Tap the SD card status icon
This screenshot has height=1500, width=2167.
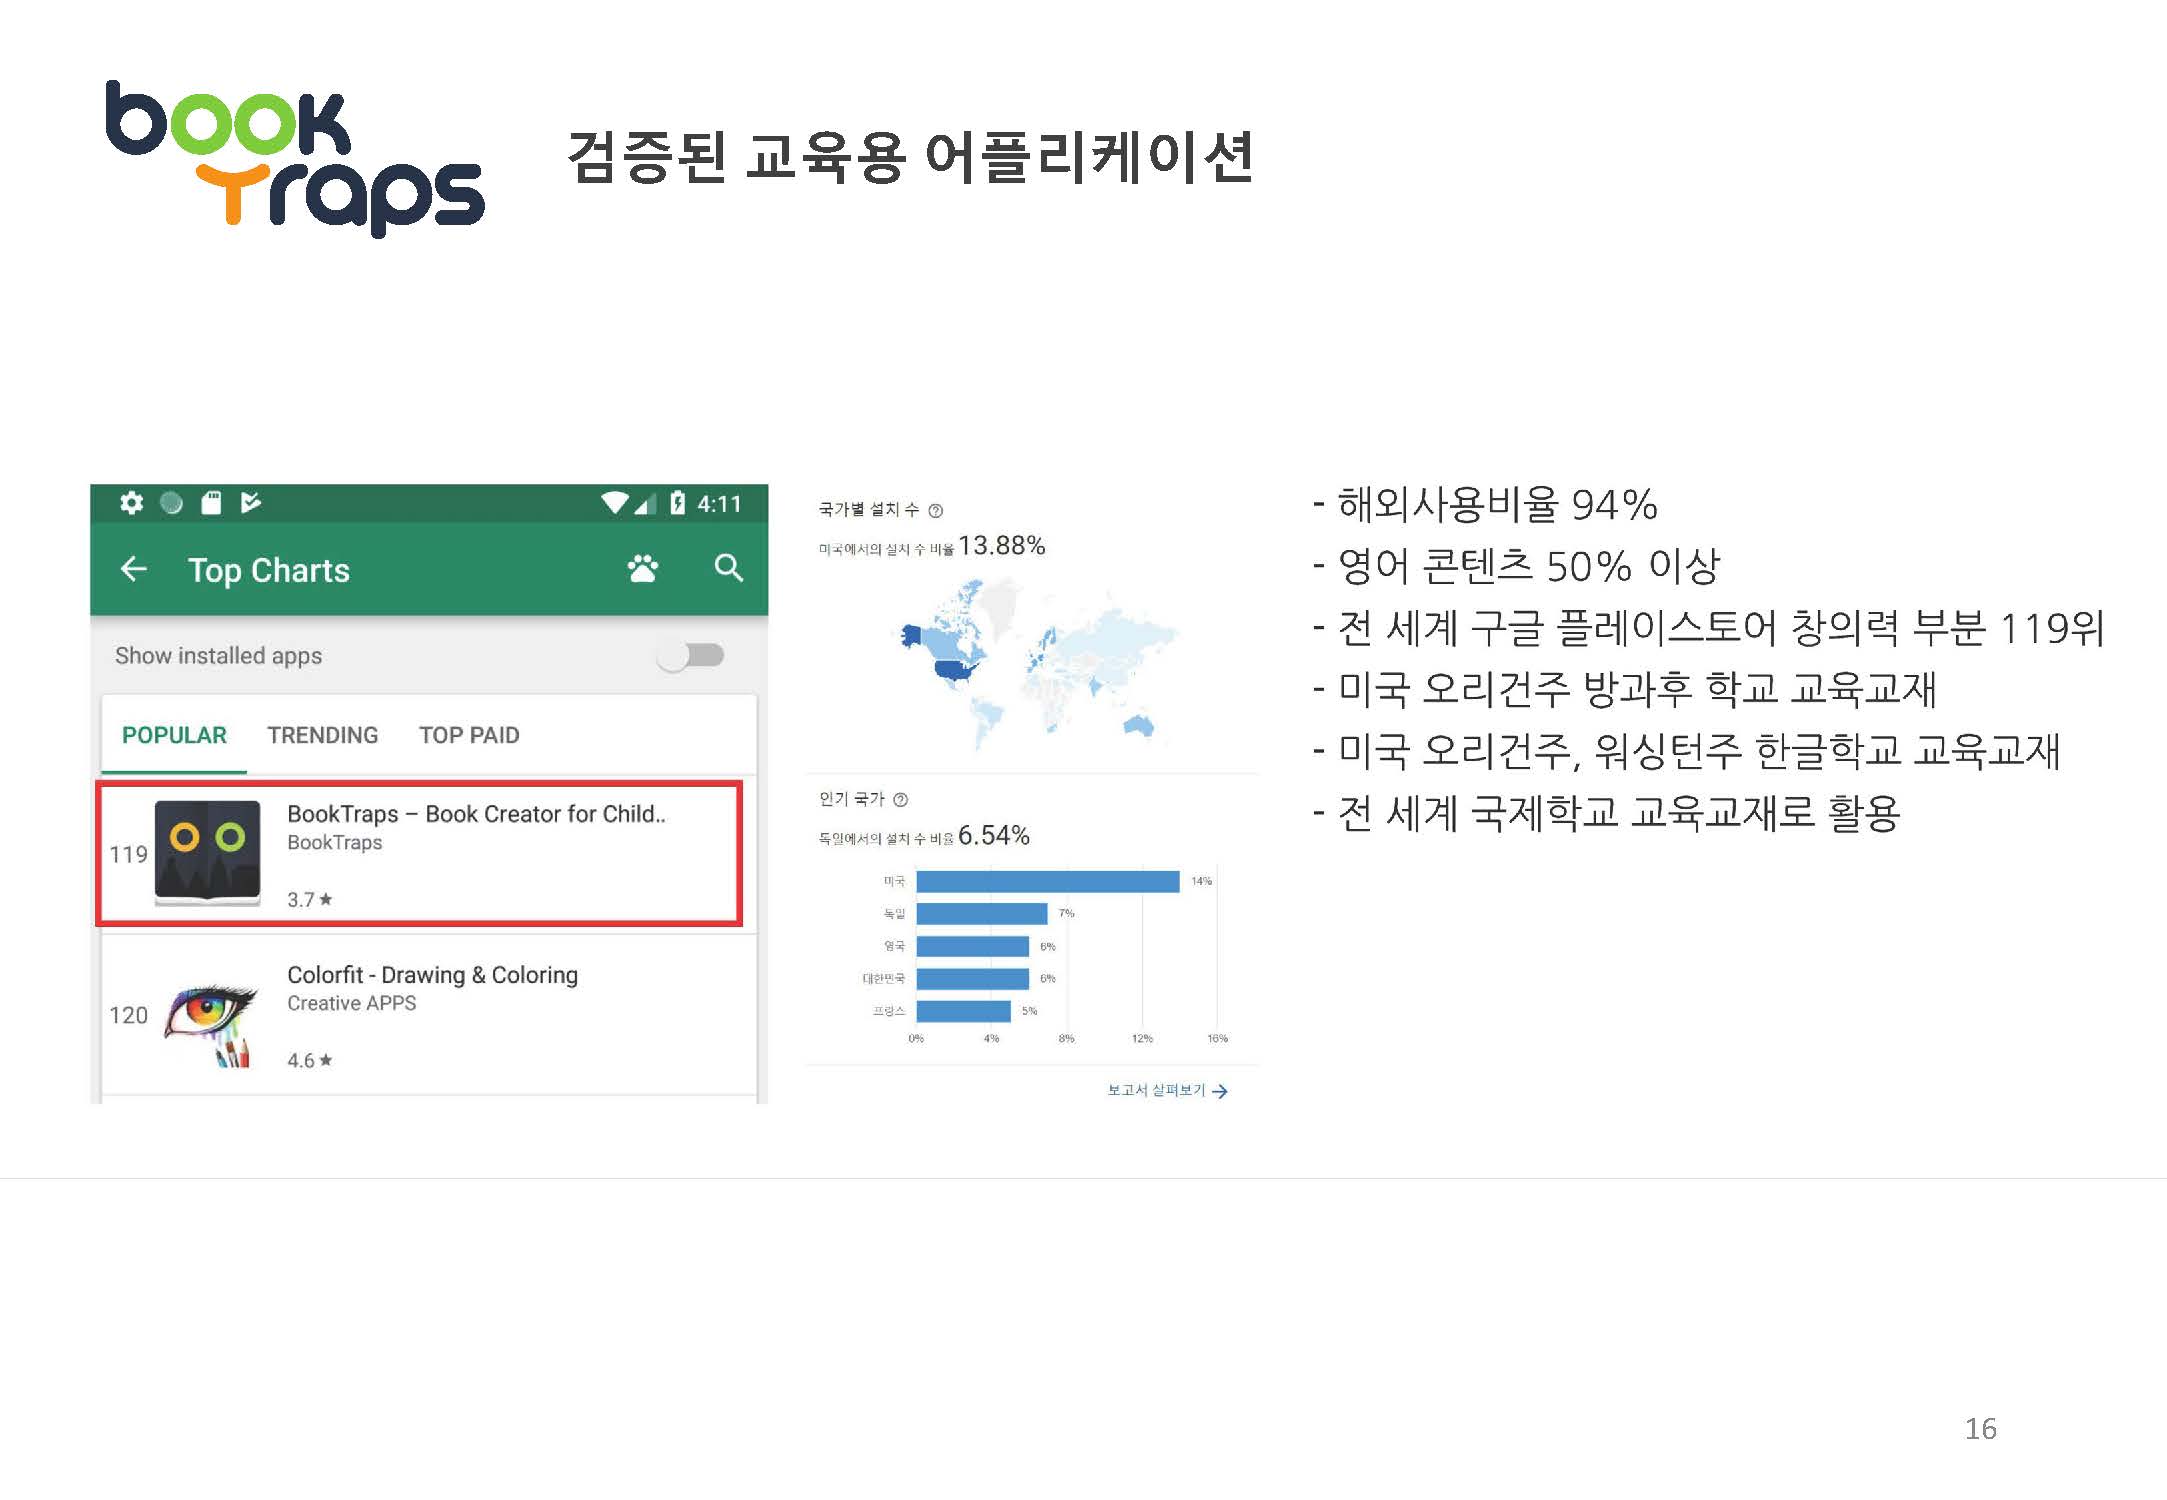[211, 502]
